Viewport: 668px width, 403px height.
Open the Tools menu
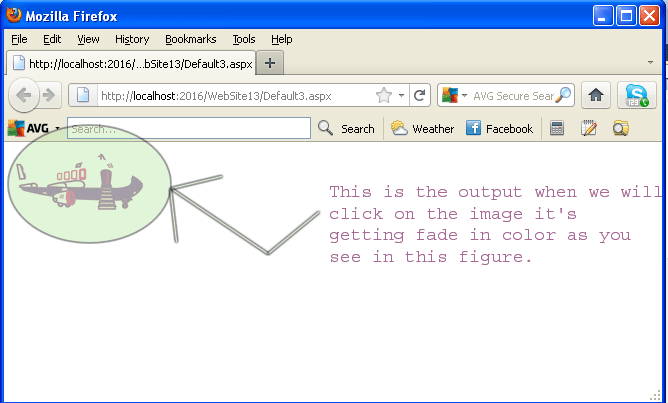coord(244,39)
